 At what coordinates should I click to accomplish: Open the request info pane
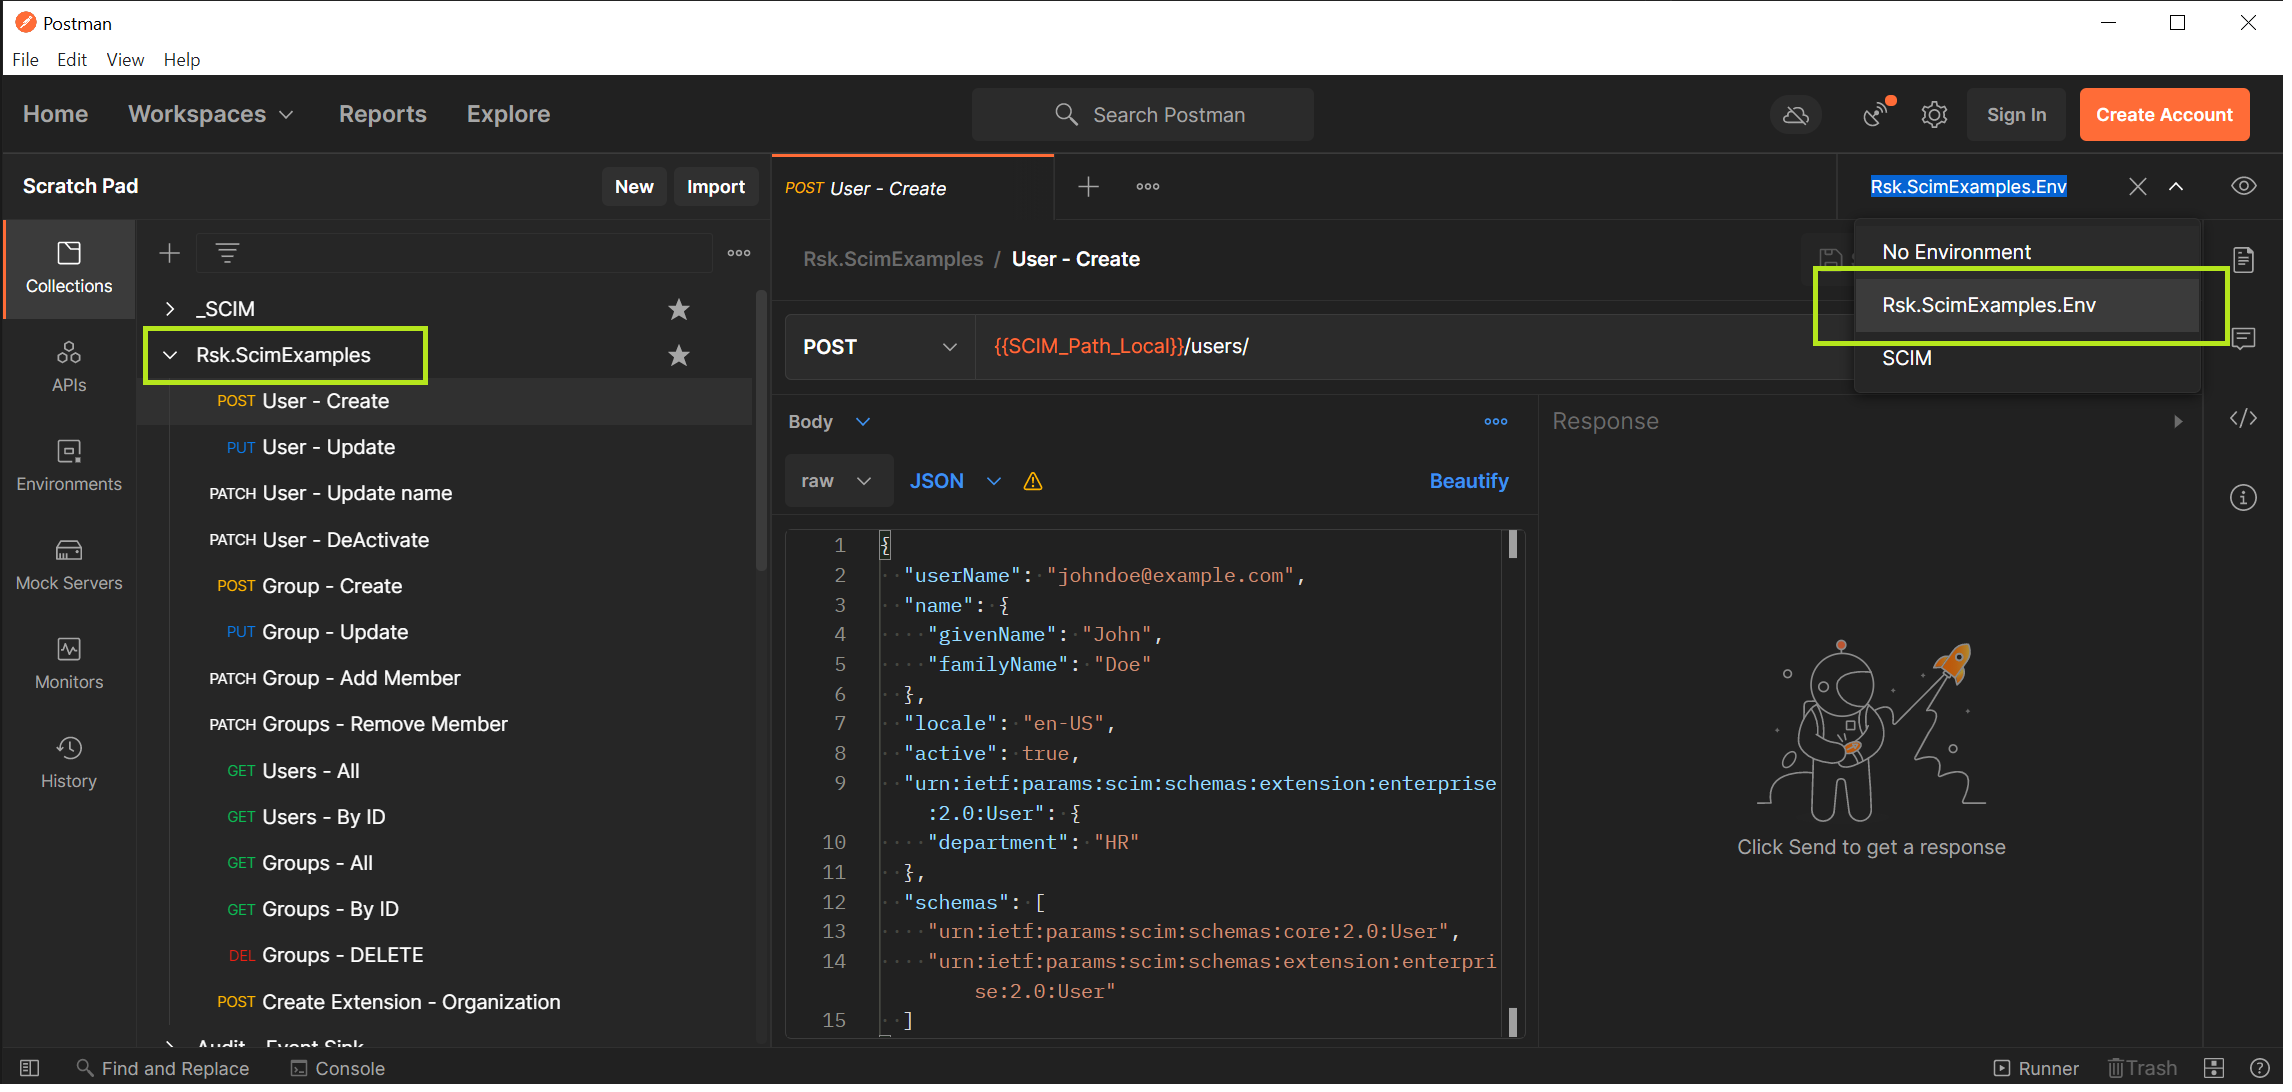coord(2244,498)
